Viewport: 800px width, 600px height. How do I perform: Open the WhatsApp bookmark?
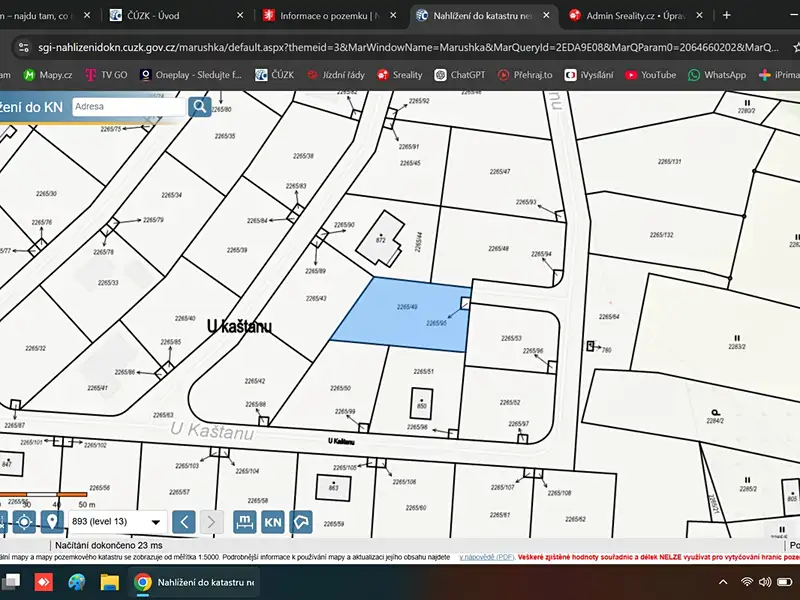[717, 75]
